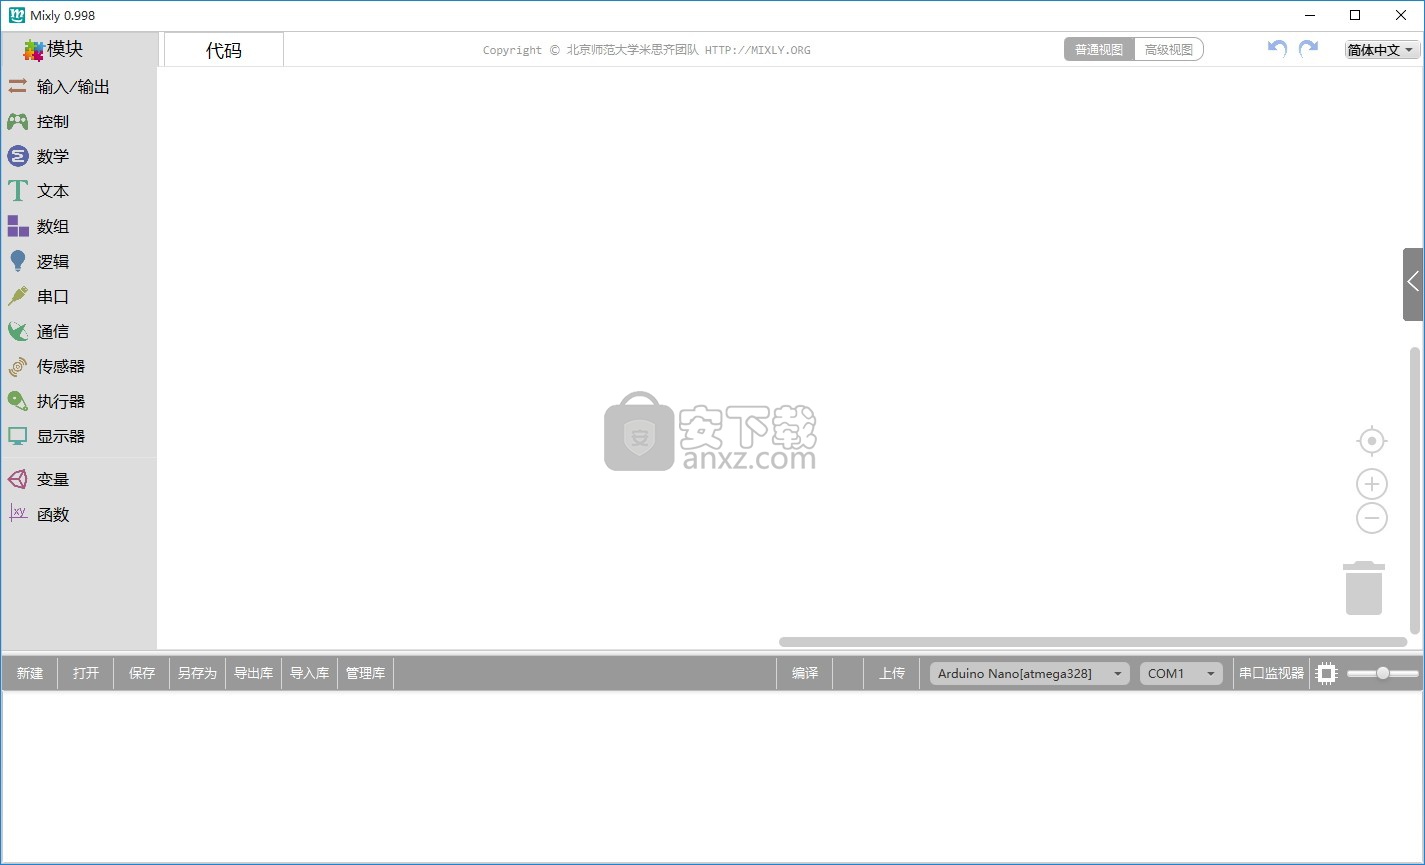Click the vertical workspace scrollbar
1425x865 pixels.
click(x=1414, y=490)
